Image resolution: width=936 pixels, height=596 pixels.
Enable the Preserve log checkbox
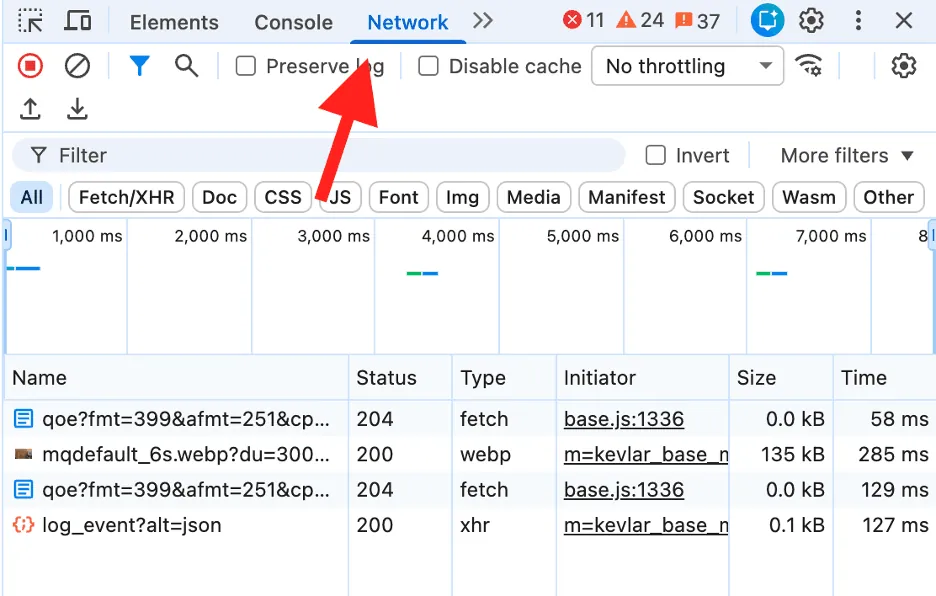click(x=246, y=67)
